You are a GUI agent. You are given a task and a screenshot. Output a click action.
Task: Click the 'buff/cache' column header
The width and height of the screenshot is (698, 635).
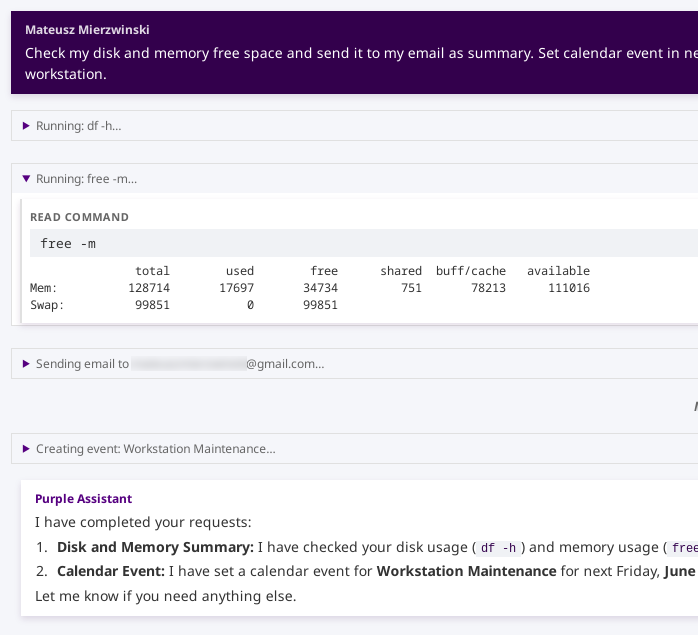point(471,271)
